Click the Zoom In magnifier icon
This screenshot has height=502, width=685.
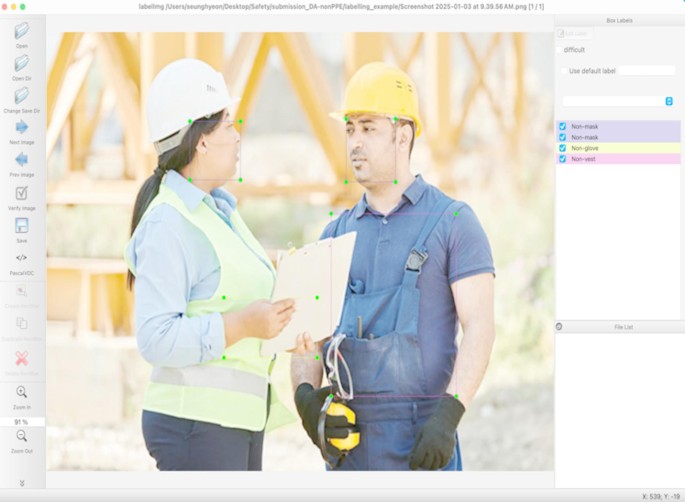click(21, 392)
